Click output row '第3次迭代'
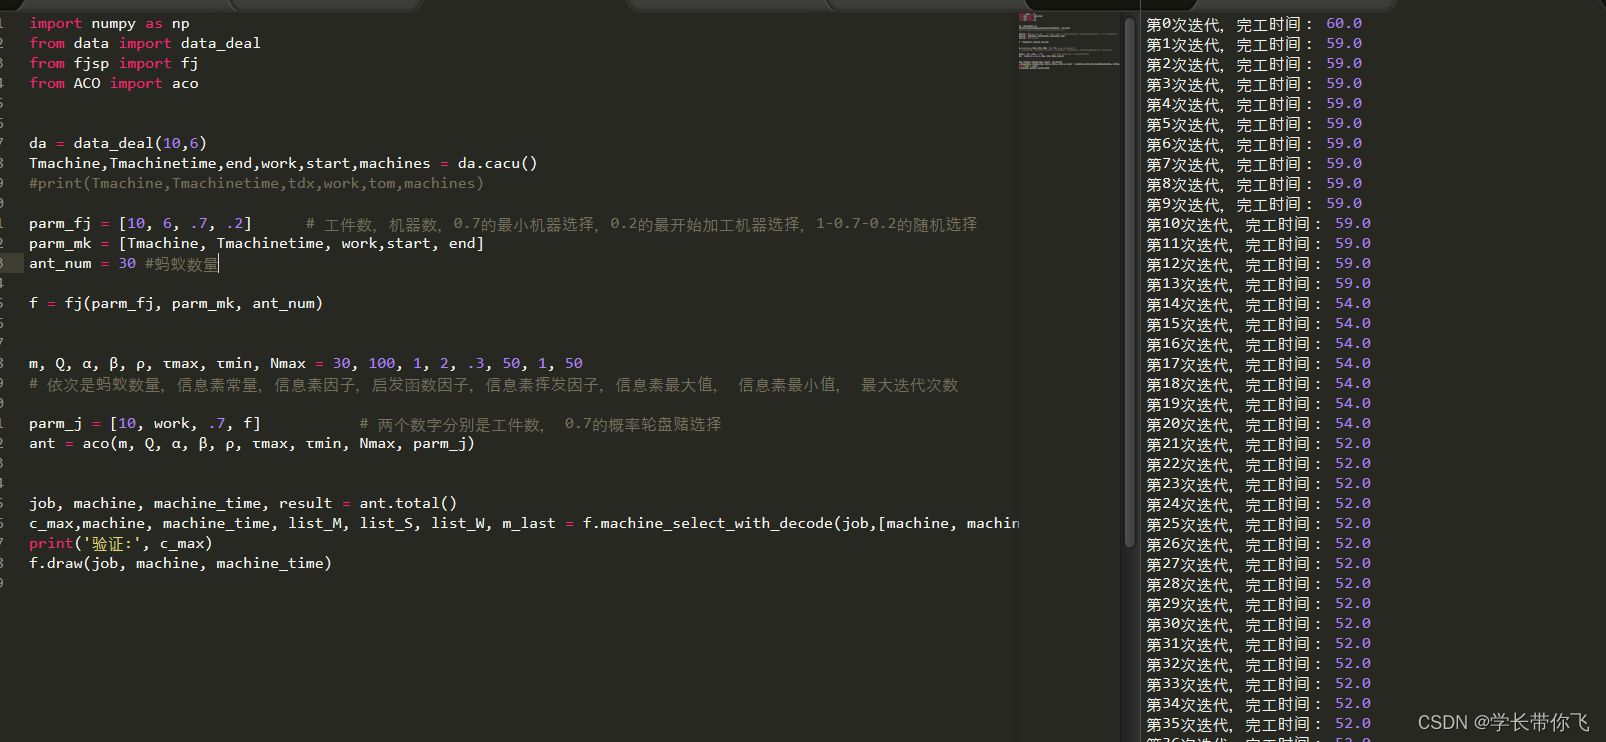 1254,83
